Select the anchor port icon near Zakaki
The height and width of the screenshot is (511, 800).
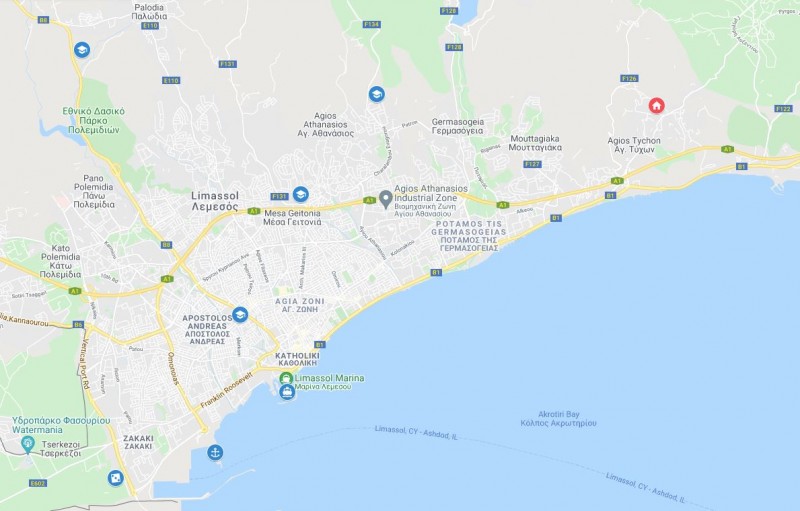tap(215, 452)
